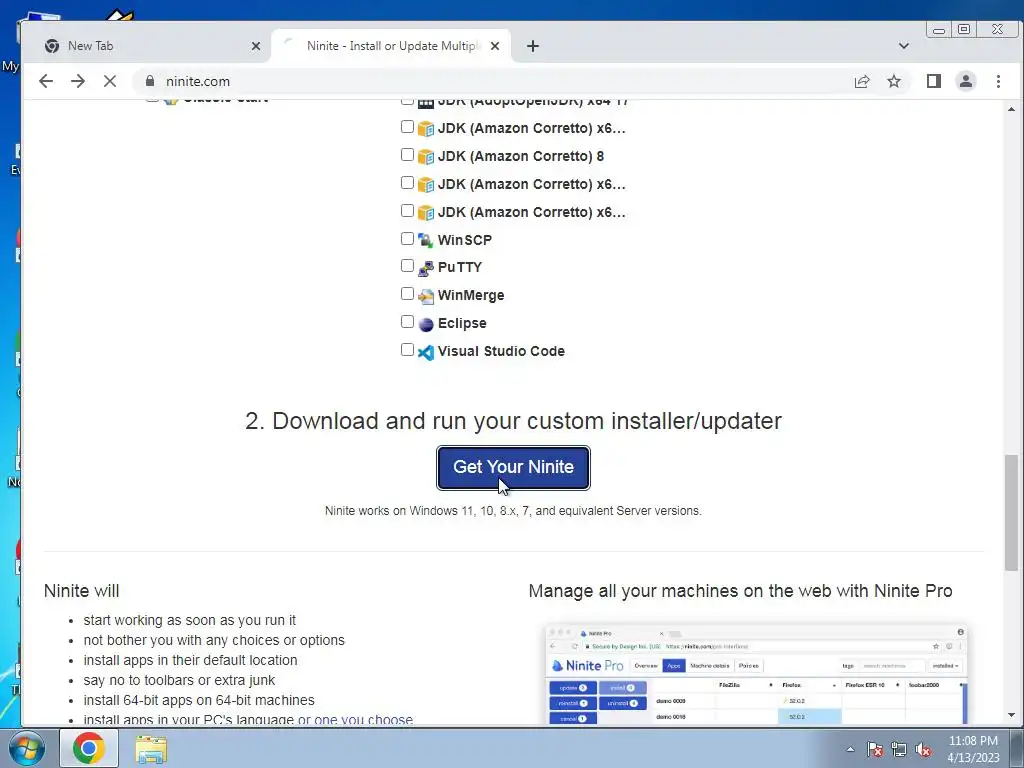Click the Chrome taskbar icon
This screenshot has height=768, width=1024.
(89, 748)
